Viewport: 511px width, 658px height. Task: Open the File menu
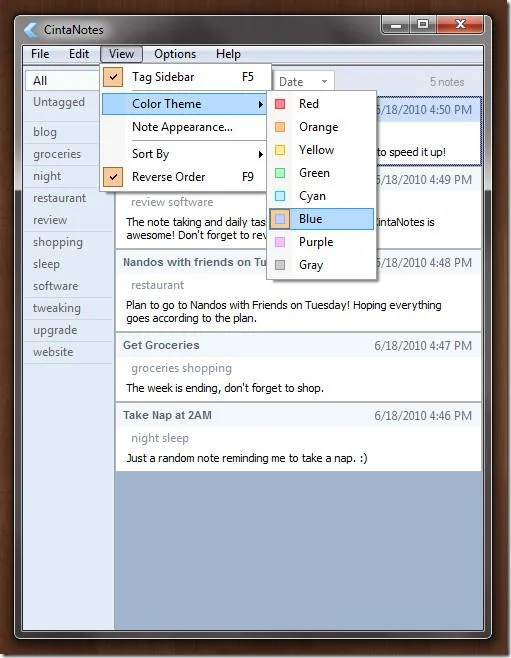(40, 54)
